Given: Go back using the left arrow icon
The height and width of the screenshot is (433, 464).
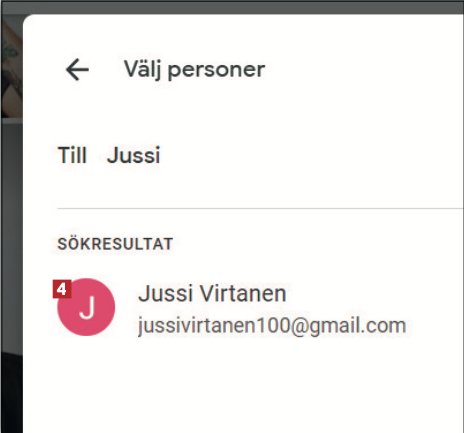Looking at the screenshot, I should pyautogui.click(x=77, y=70).
